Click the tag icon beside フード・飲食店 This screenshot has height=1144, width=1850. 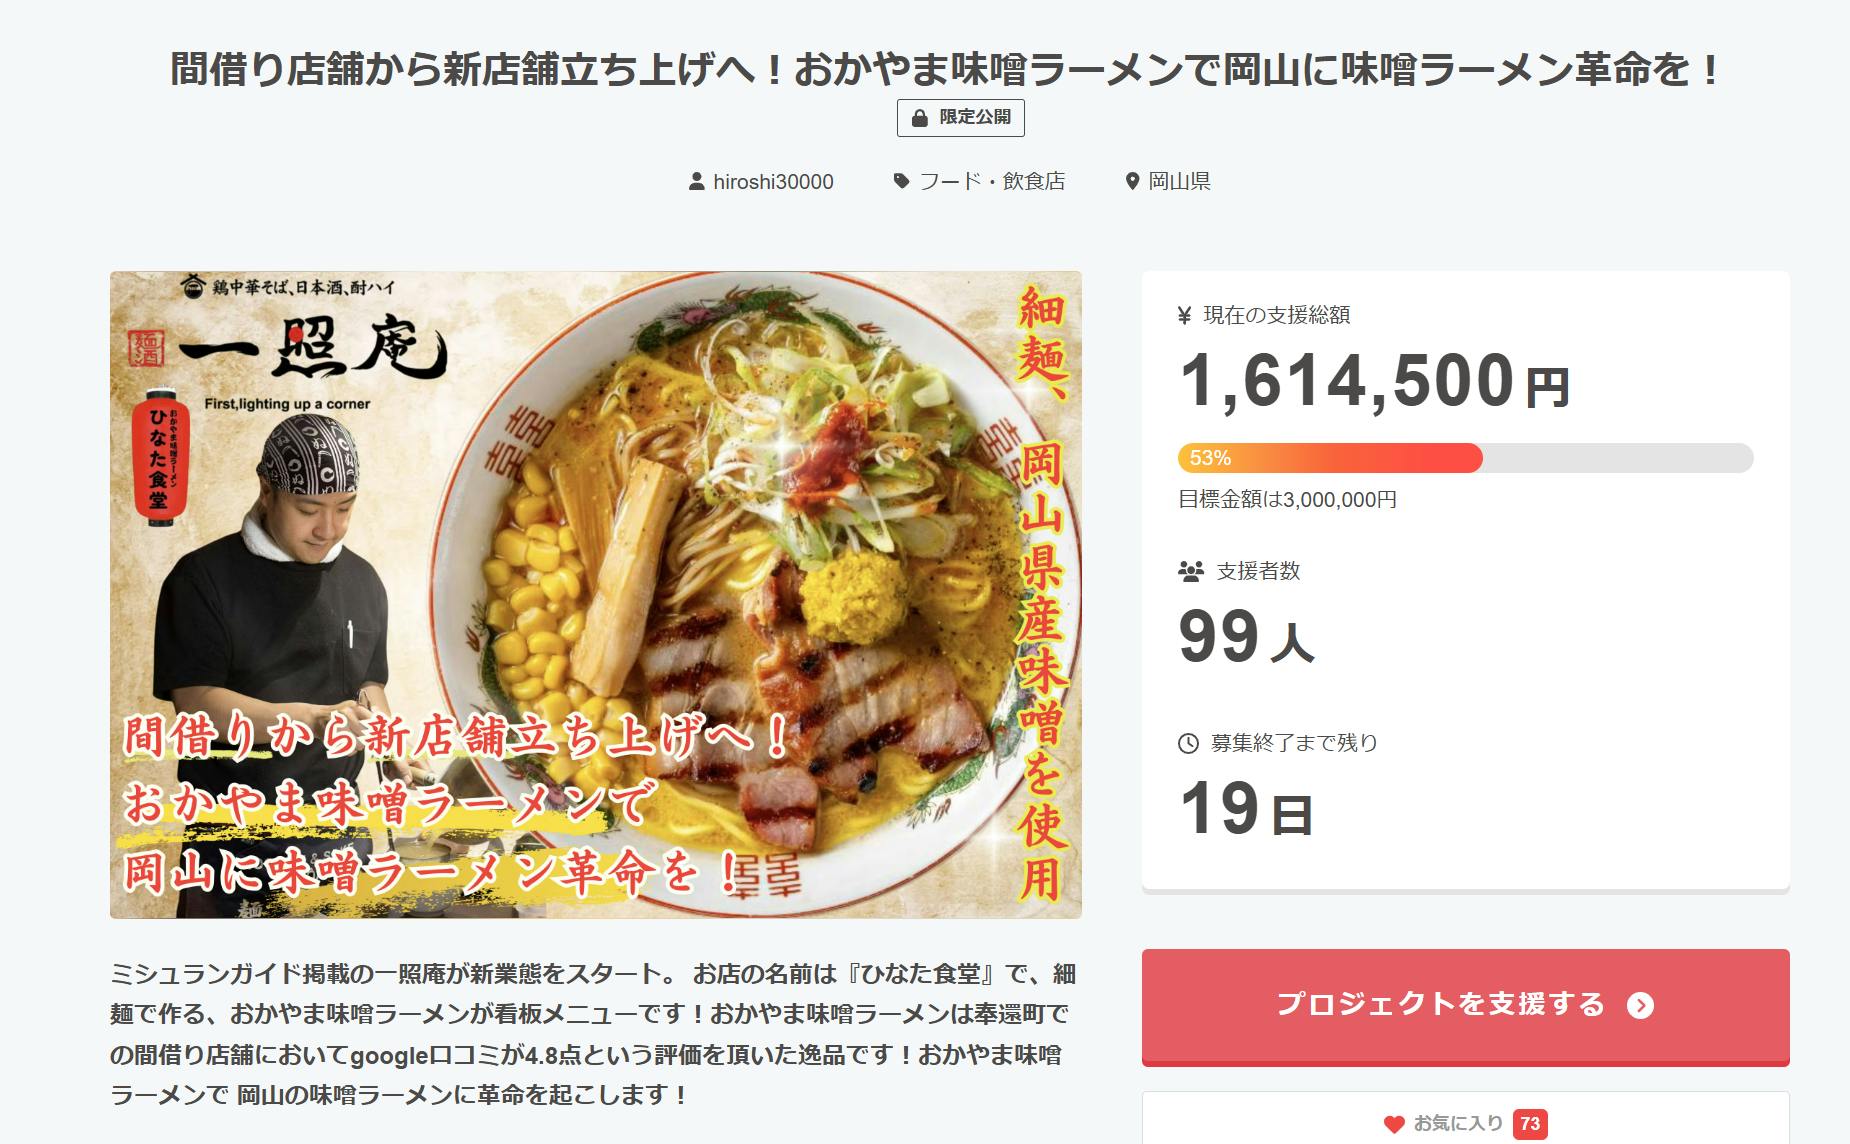901,181
